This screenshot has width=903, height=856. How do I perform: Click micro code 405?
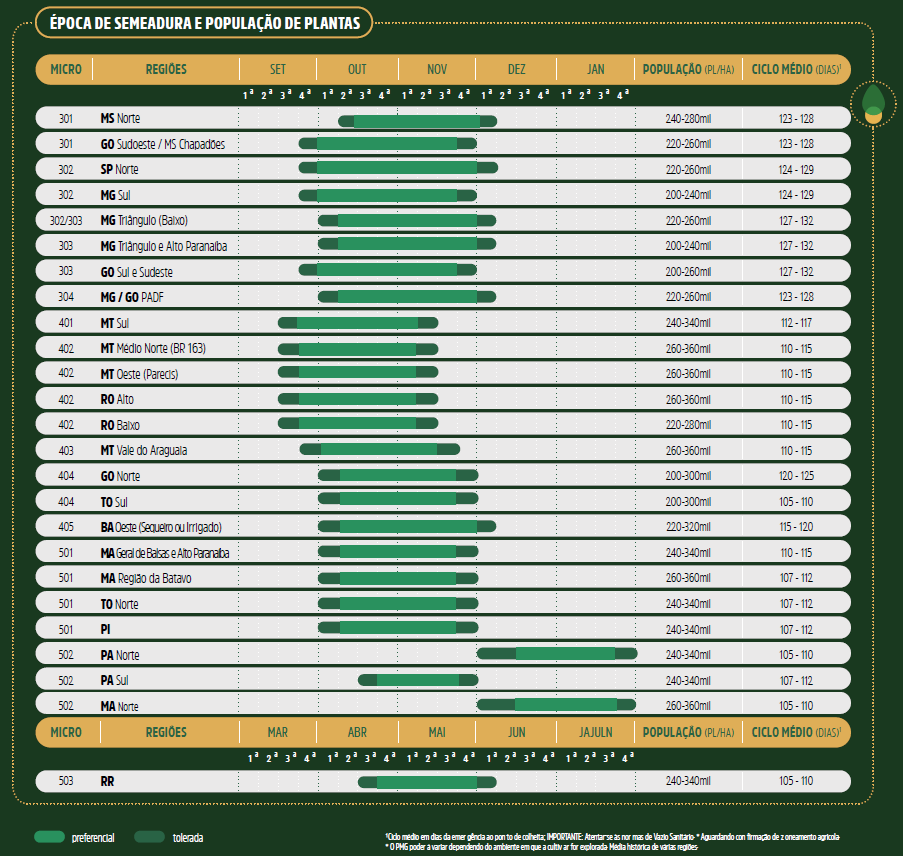[66, 527]
